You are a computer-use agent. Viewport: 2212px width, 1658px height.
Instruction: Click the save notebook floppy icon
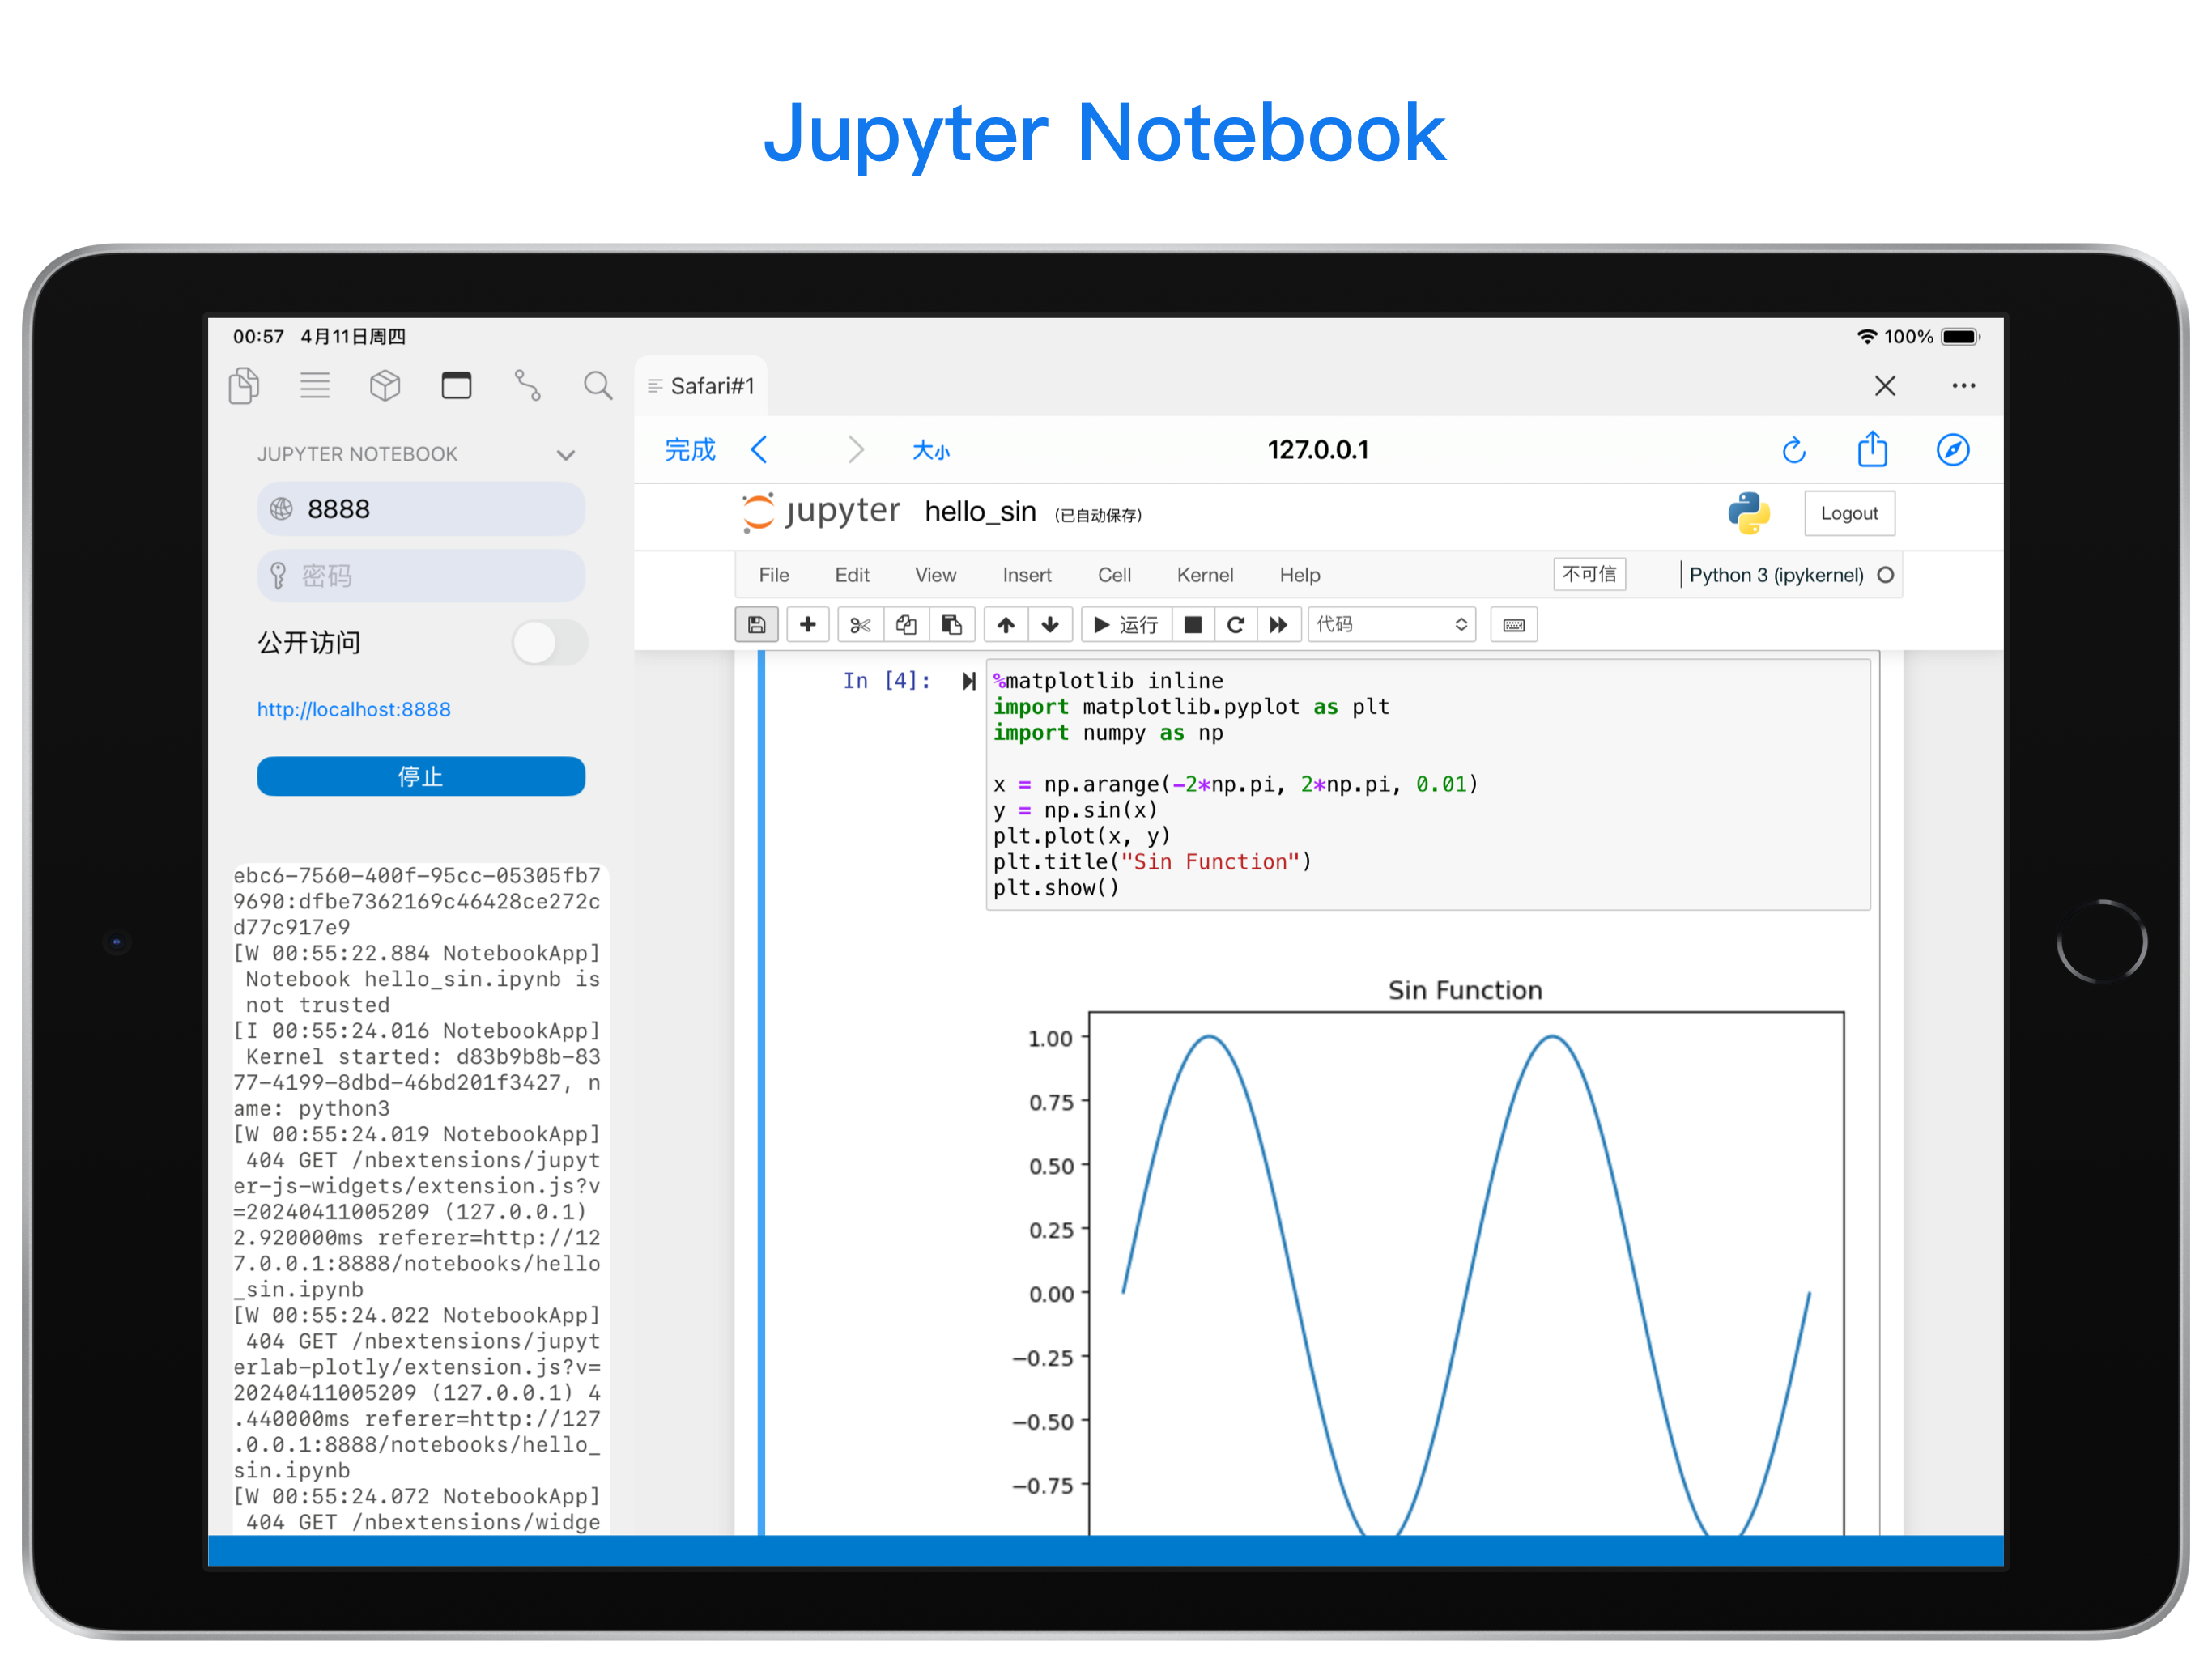756,625
